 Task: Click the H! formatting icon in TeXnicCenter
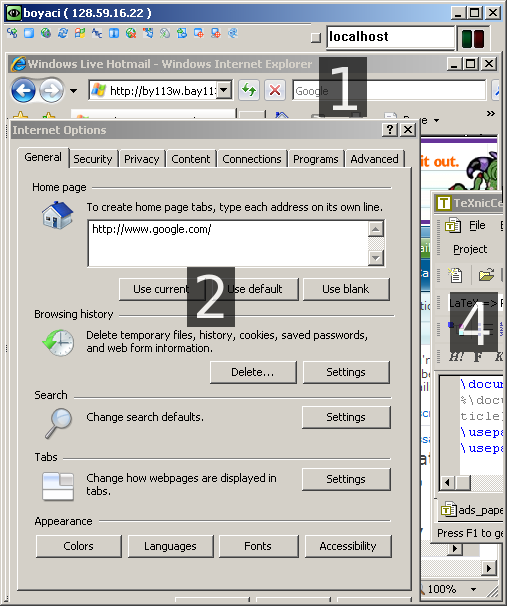coord(456,356)
